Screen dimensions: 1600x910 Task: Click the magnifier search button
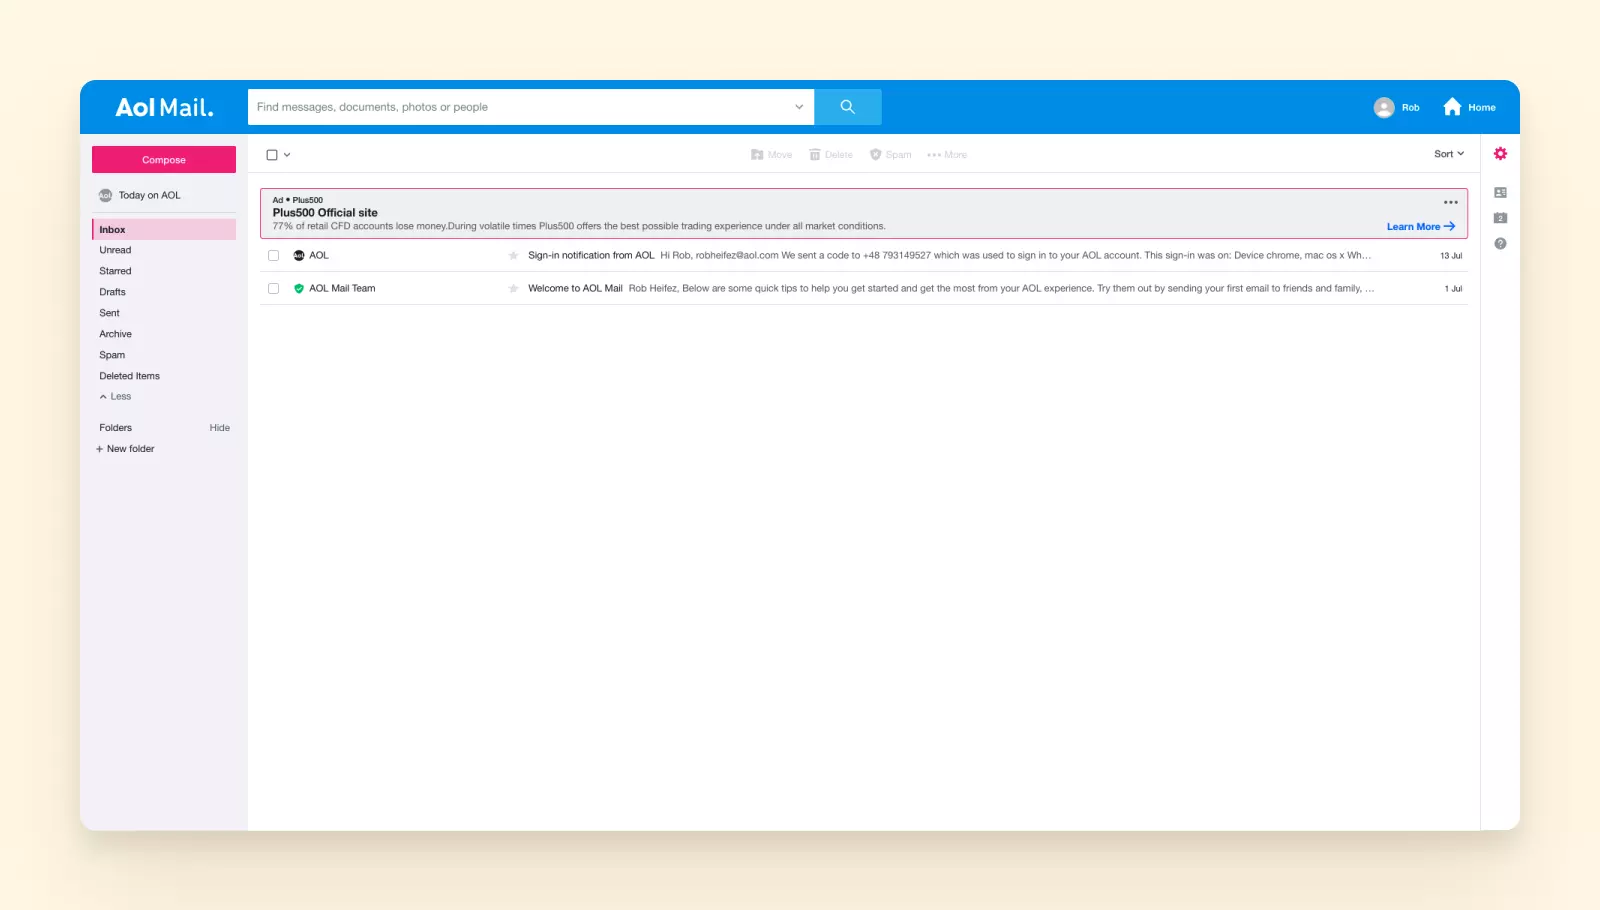(847, 107)
